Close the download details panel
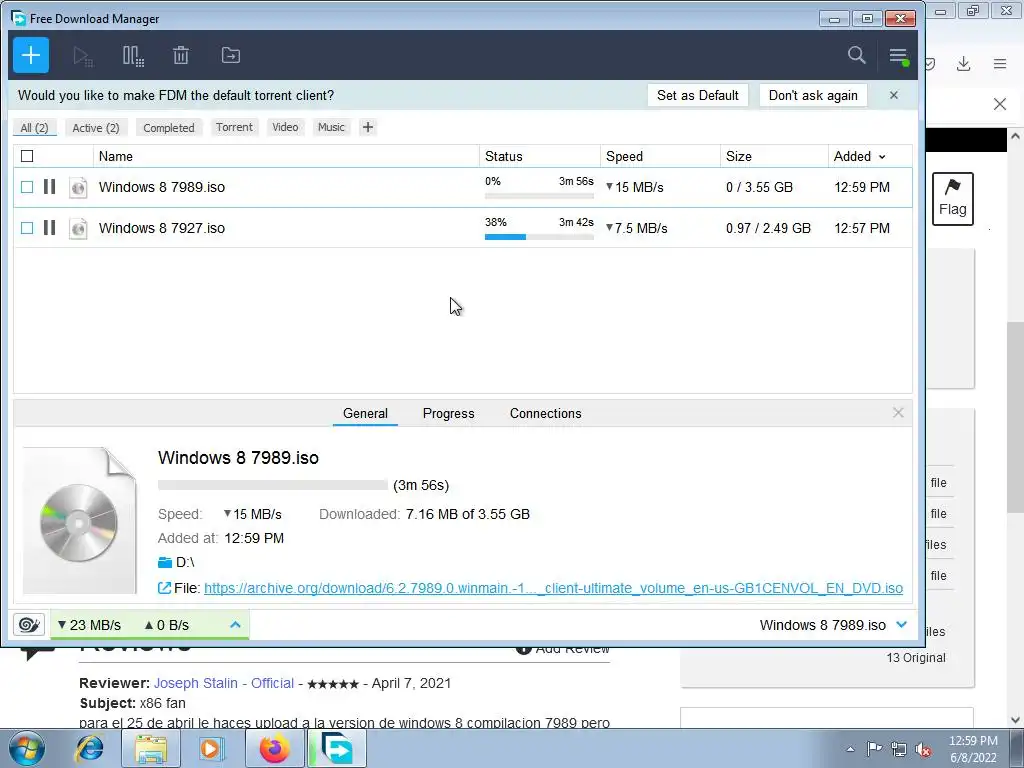This screenshot has height=768, width=1024. pyautogui.click(x=898, y=413)
